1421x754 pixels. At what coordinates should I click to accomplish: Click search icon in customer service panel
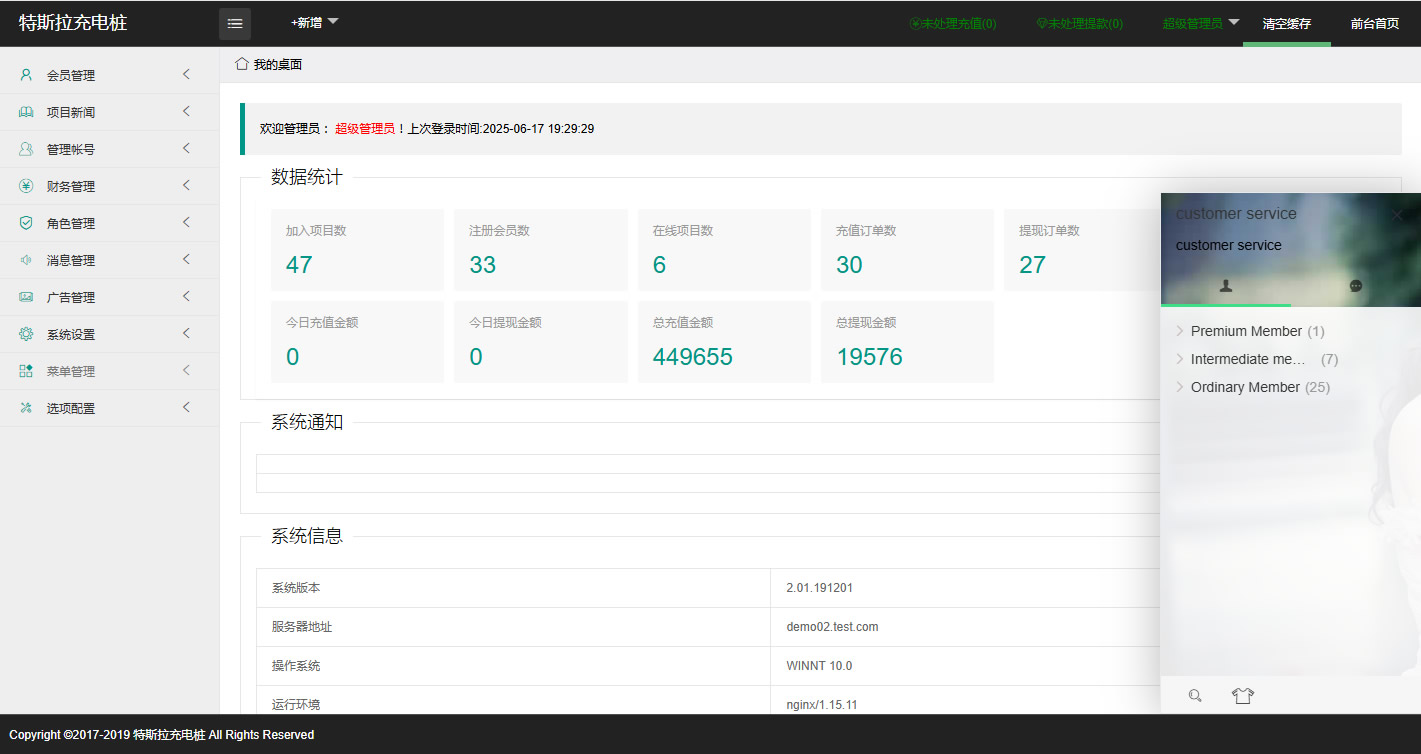(1195, 696)
